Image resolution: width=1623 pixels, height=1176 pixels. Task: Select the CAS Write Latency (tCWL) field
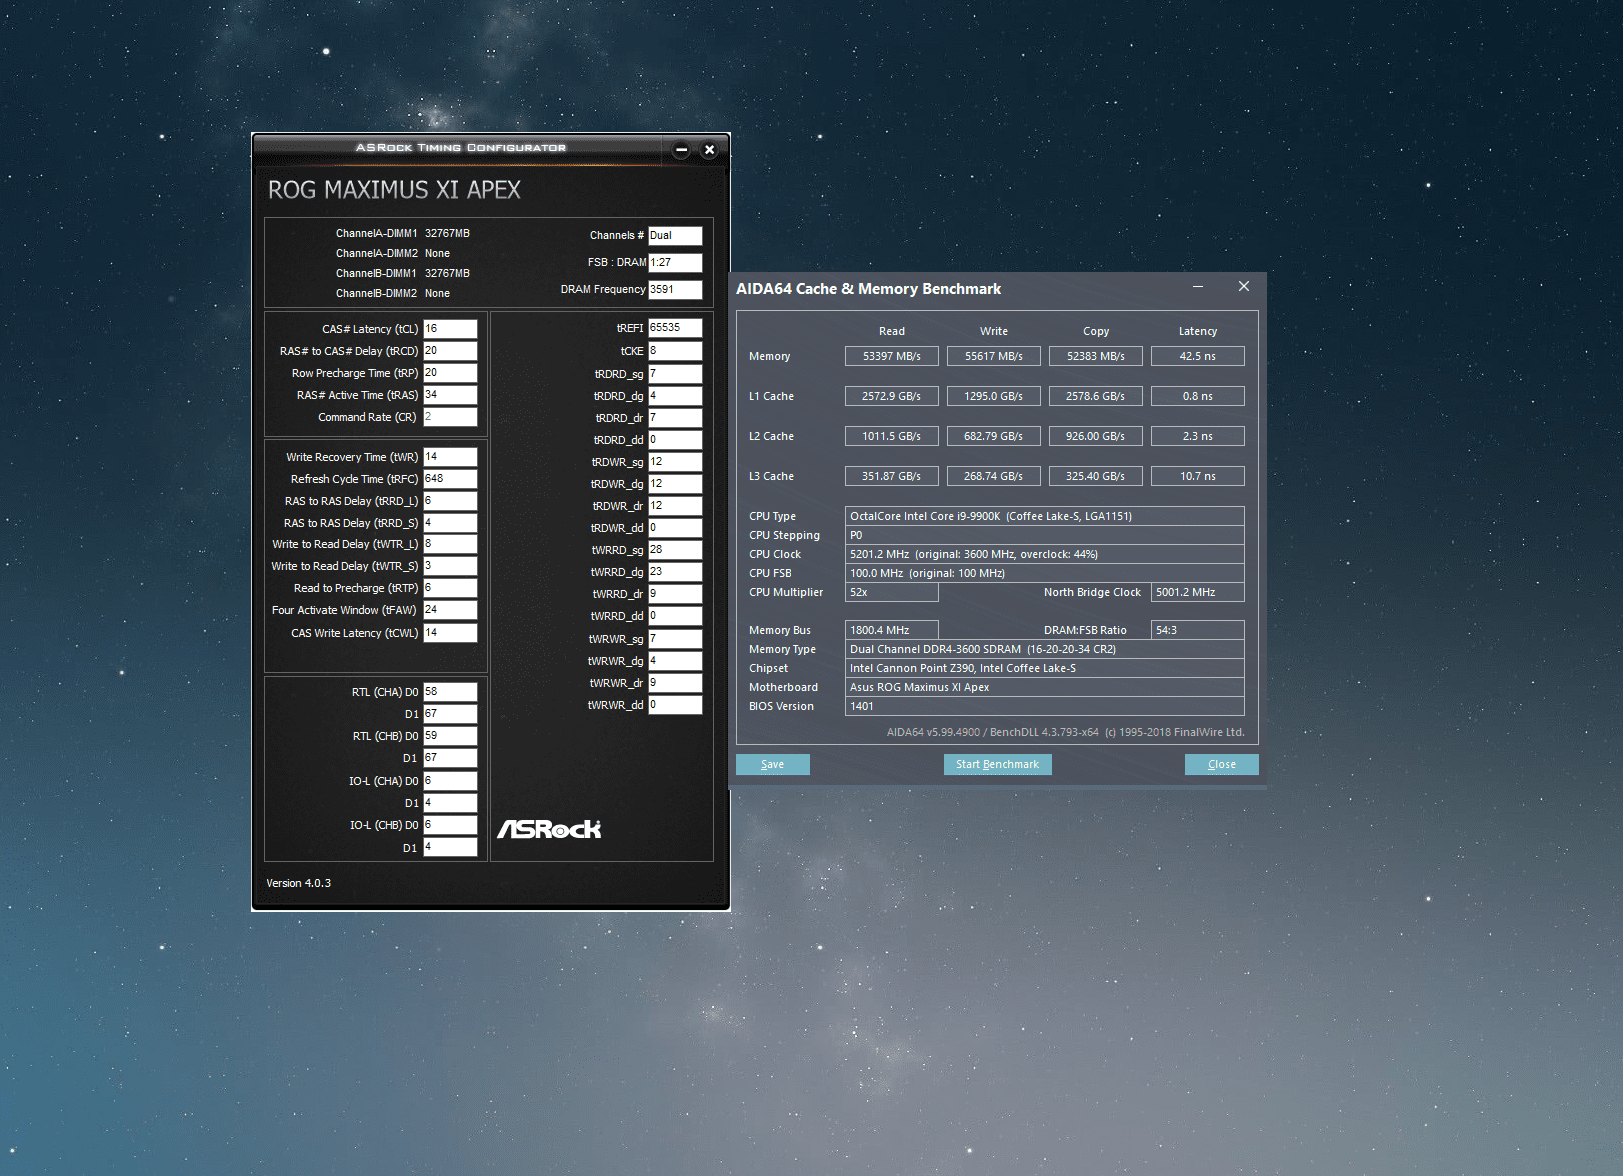coord(450,633)
